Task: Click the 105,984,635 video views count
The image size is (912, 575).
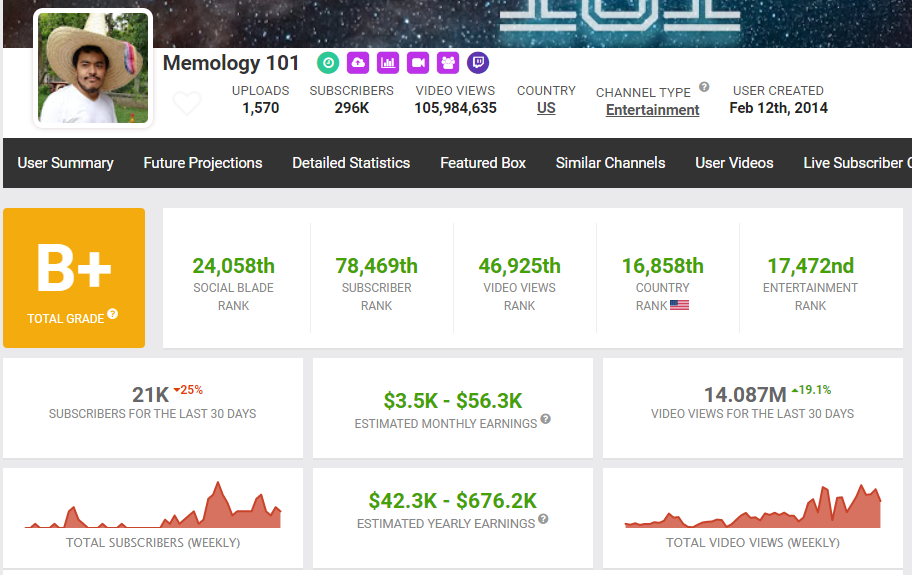Action: [x=455, y=108]
